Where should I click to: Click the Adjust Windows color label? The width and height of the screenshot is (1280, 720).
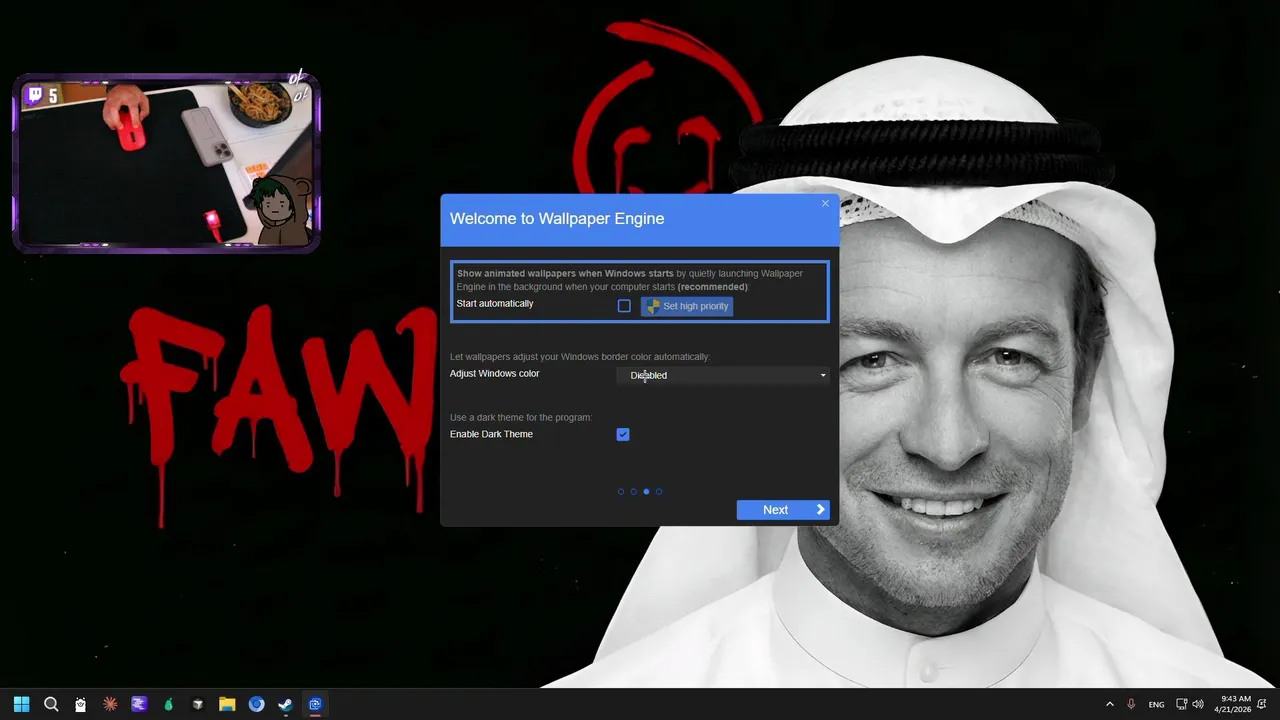tap(494, 373)
